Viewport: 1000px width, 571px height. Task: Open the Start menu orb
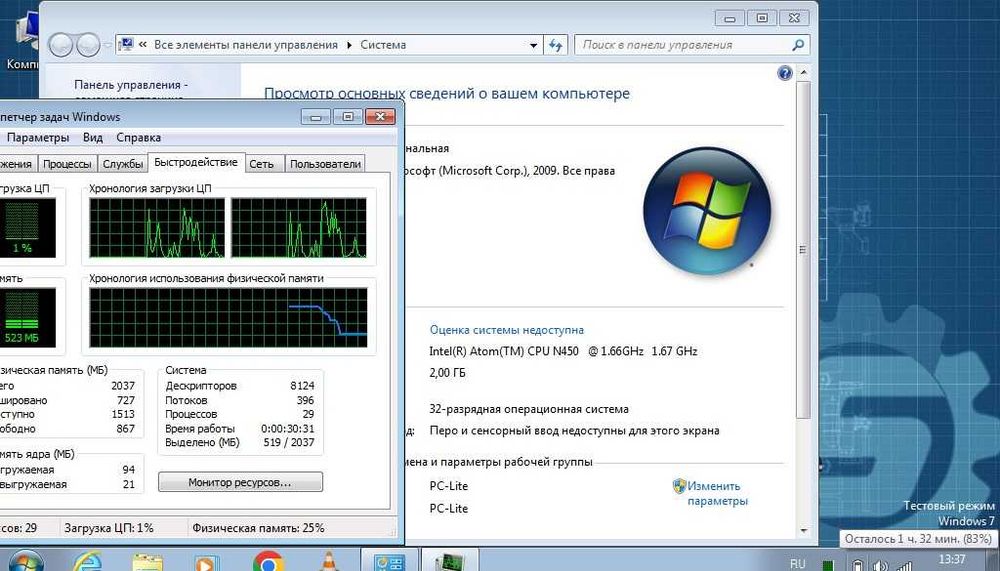(26, 563)
